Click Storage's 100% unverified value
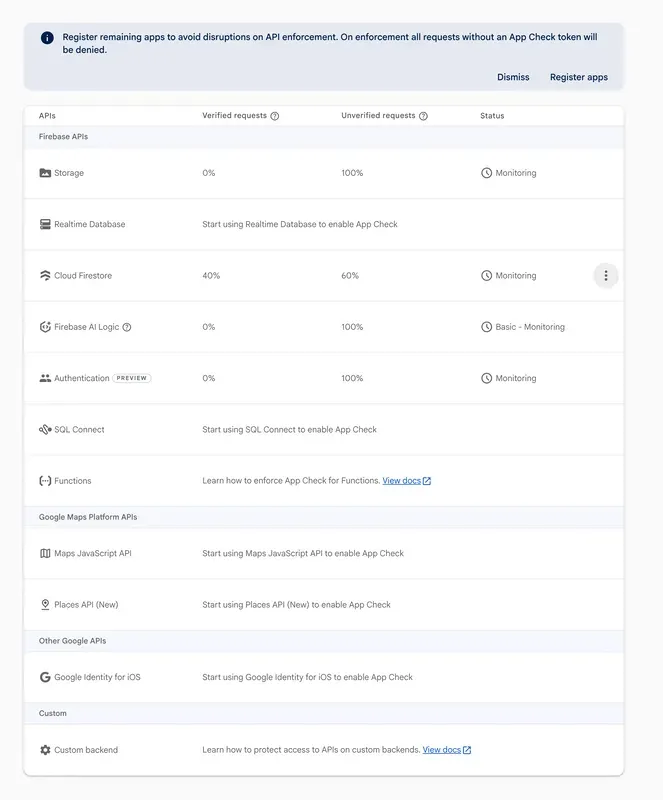 tap(352, 173)
